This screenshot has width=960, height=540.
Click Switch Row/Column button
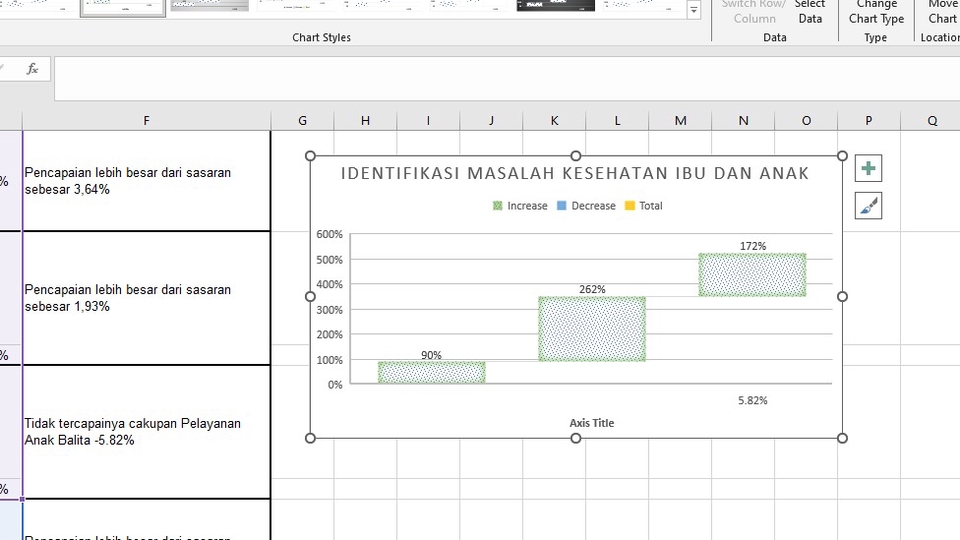click(x=754, y=12)
